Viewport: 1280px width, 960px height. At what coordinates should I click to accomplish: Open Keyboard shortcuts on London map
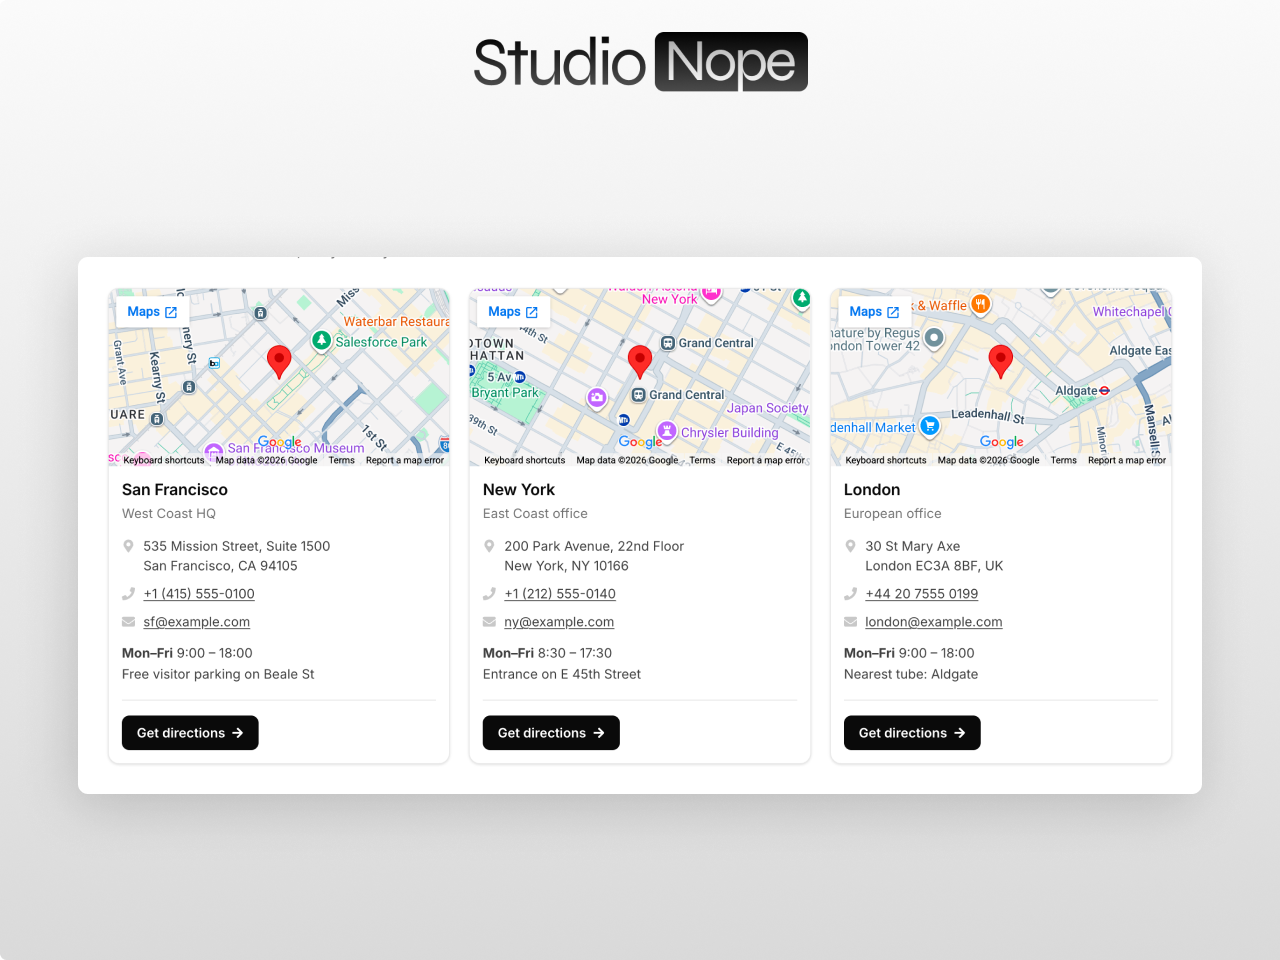pos(886,461)
